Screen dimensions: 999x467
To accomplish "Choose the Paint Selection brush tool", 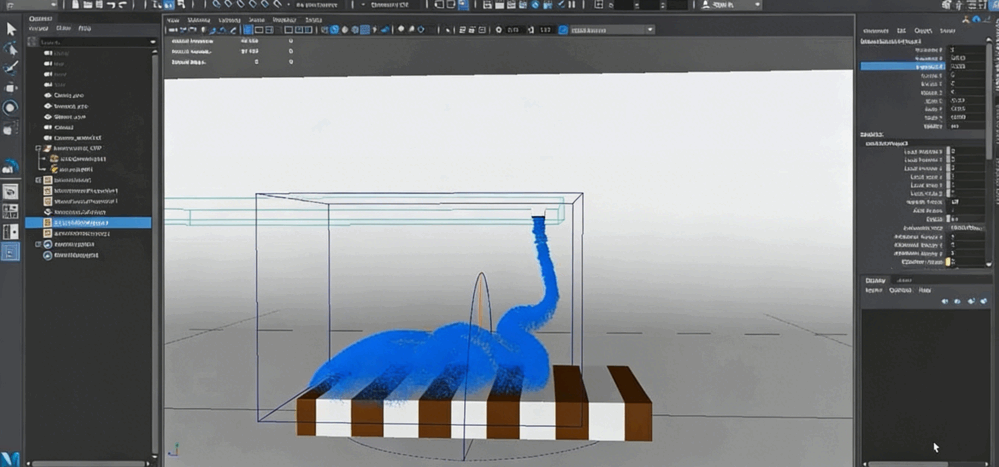I will (11, 68).
